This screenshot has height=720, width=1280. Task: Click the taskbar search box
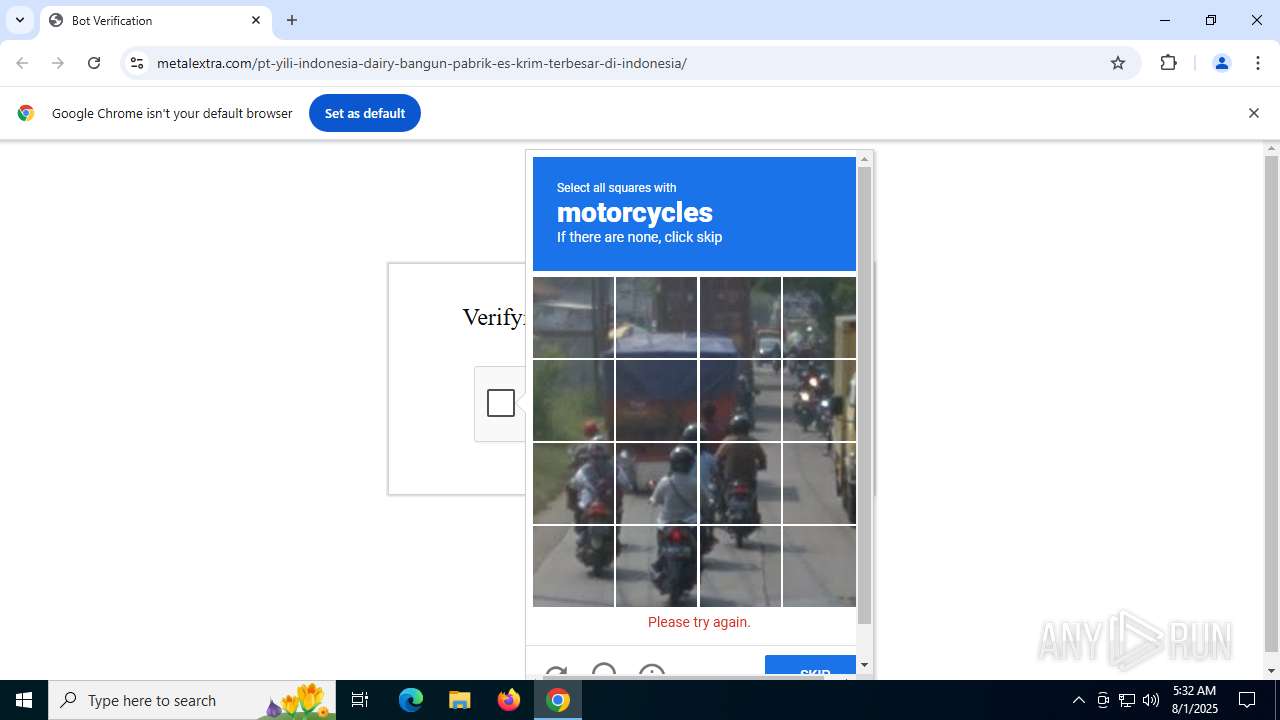[x=192, y=700]
